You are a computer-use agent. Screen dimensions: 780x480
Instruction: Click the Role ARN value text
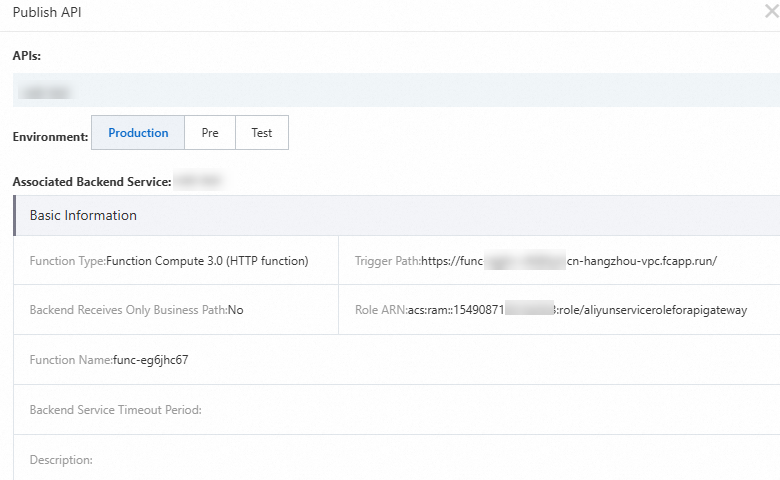577,310
